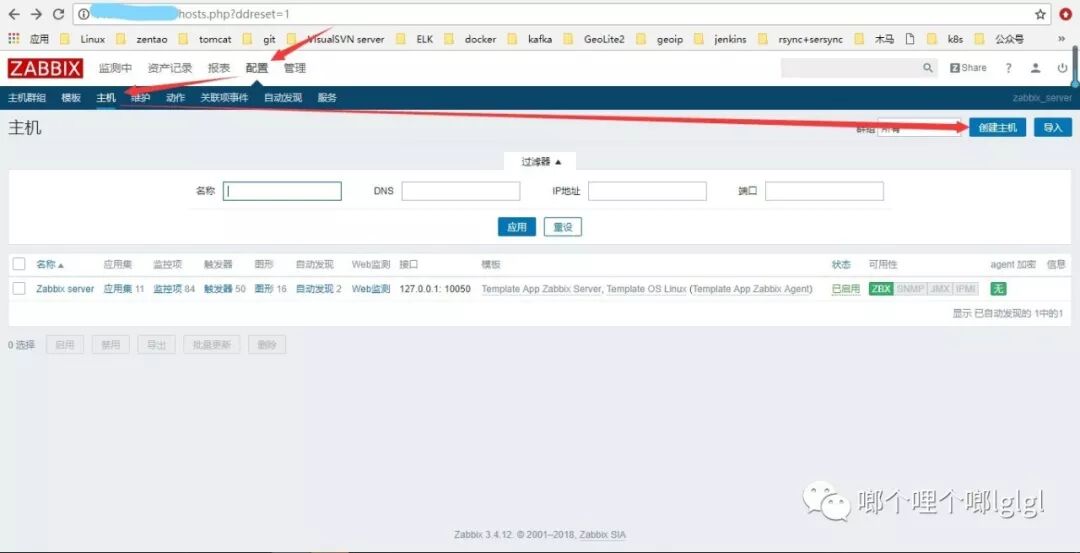Screen dimensions: 1080x553
Task: Click the browser forward arrow
Action: click(x=36, y=14)
